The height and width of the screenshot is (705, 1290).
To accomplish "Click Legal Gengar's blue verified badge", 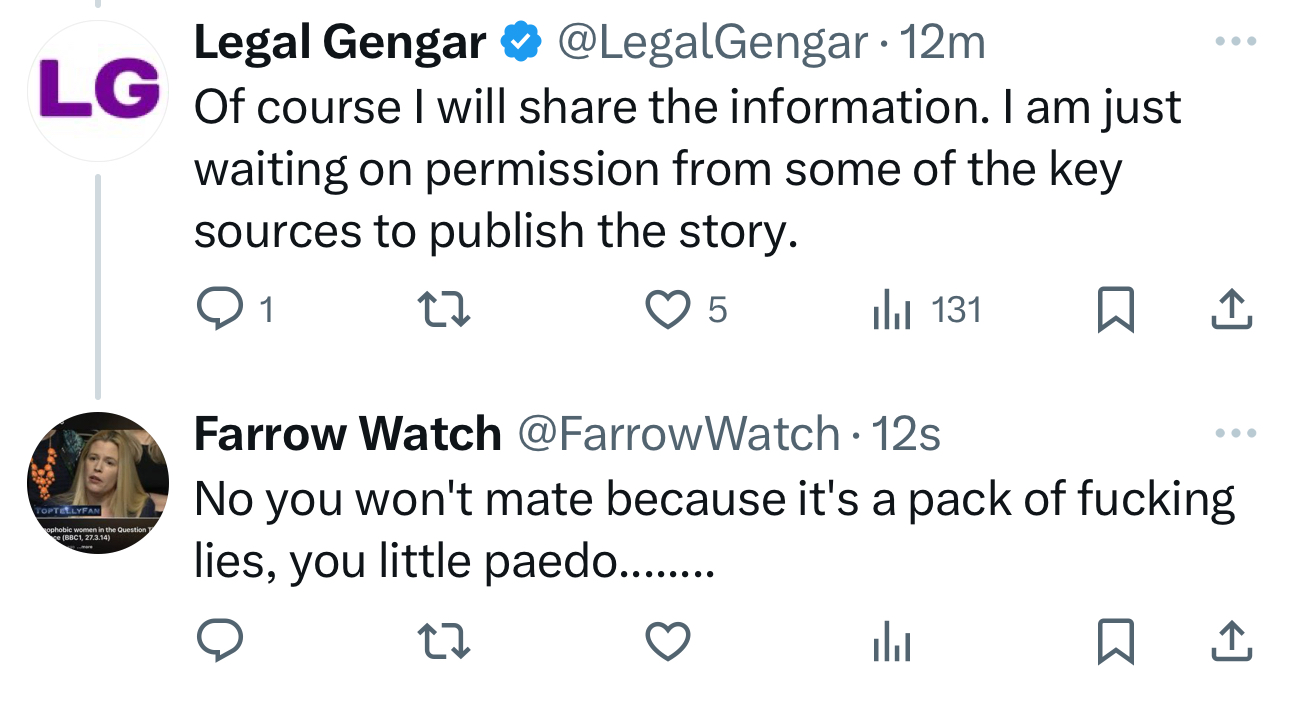I will pos(520,42).
